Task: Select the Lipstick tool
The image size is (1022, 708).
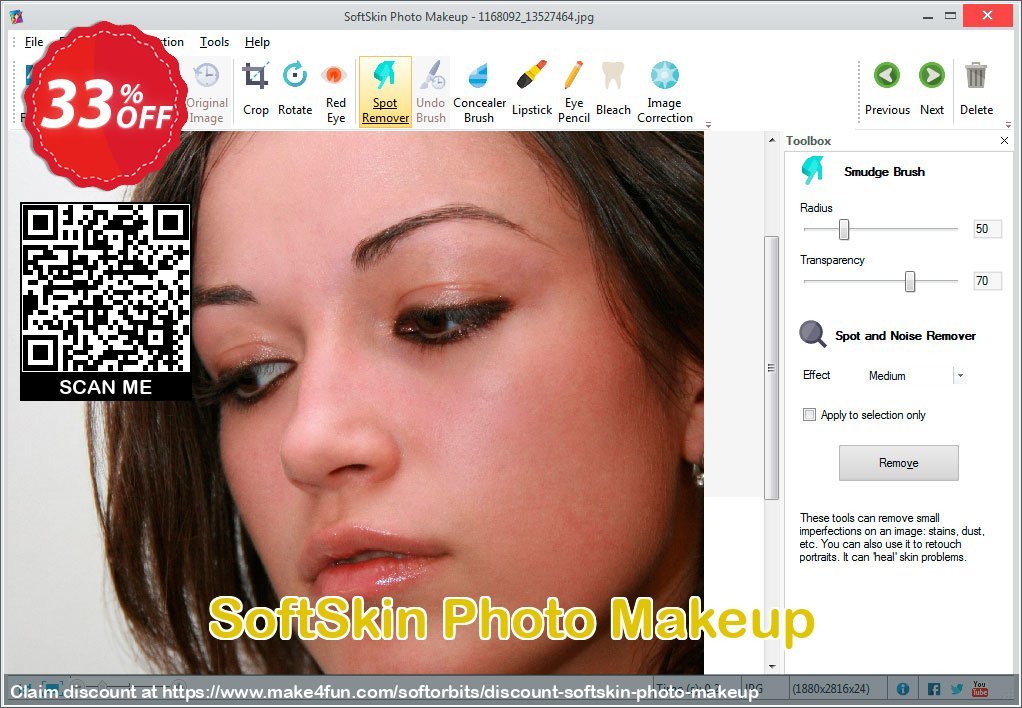Action: point(532,90)
